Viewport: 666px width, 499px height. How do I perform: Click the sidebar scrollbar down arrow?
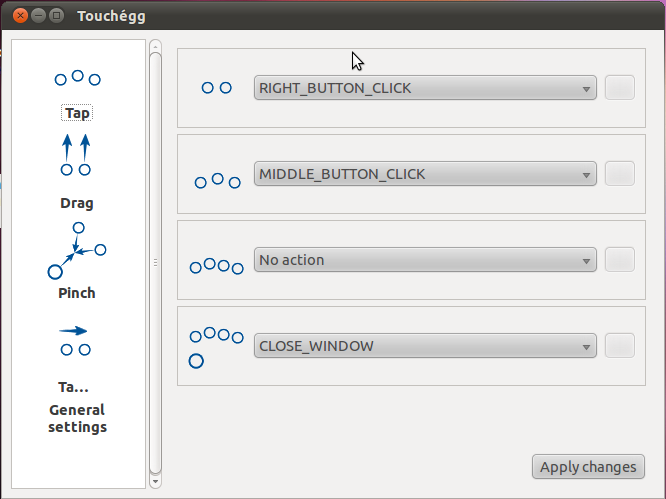click(155, 482)
